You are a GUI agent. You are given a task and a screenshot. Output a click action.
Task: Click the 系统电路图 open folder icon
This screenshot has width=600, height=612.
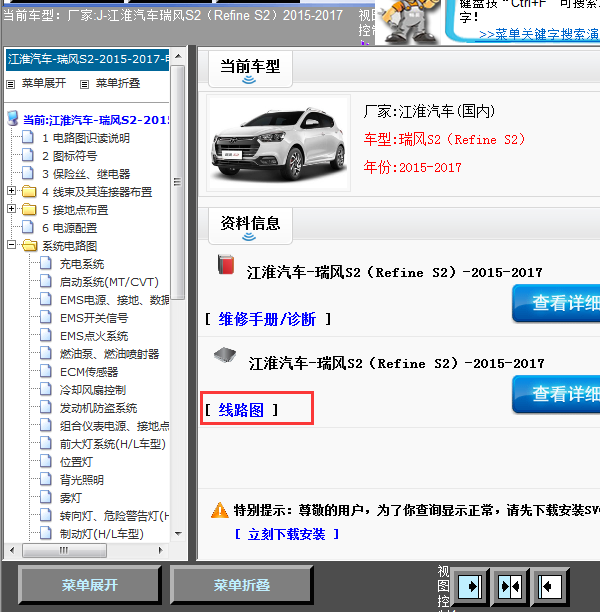tap(30, 246)
